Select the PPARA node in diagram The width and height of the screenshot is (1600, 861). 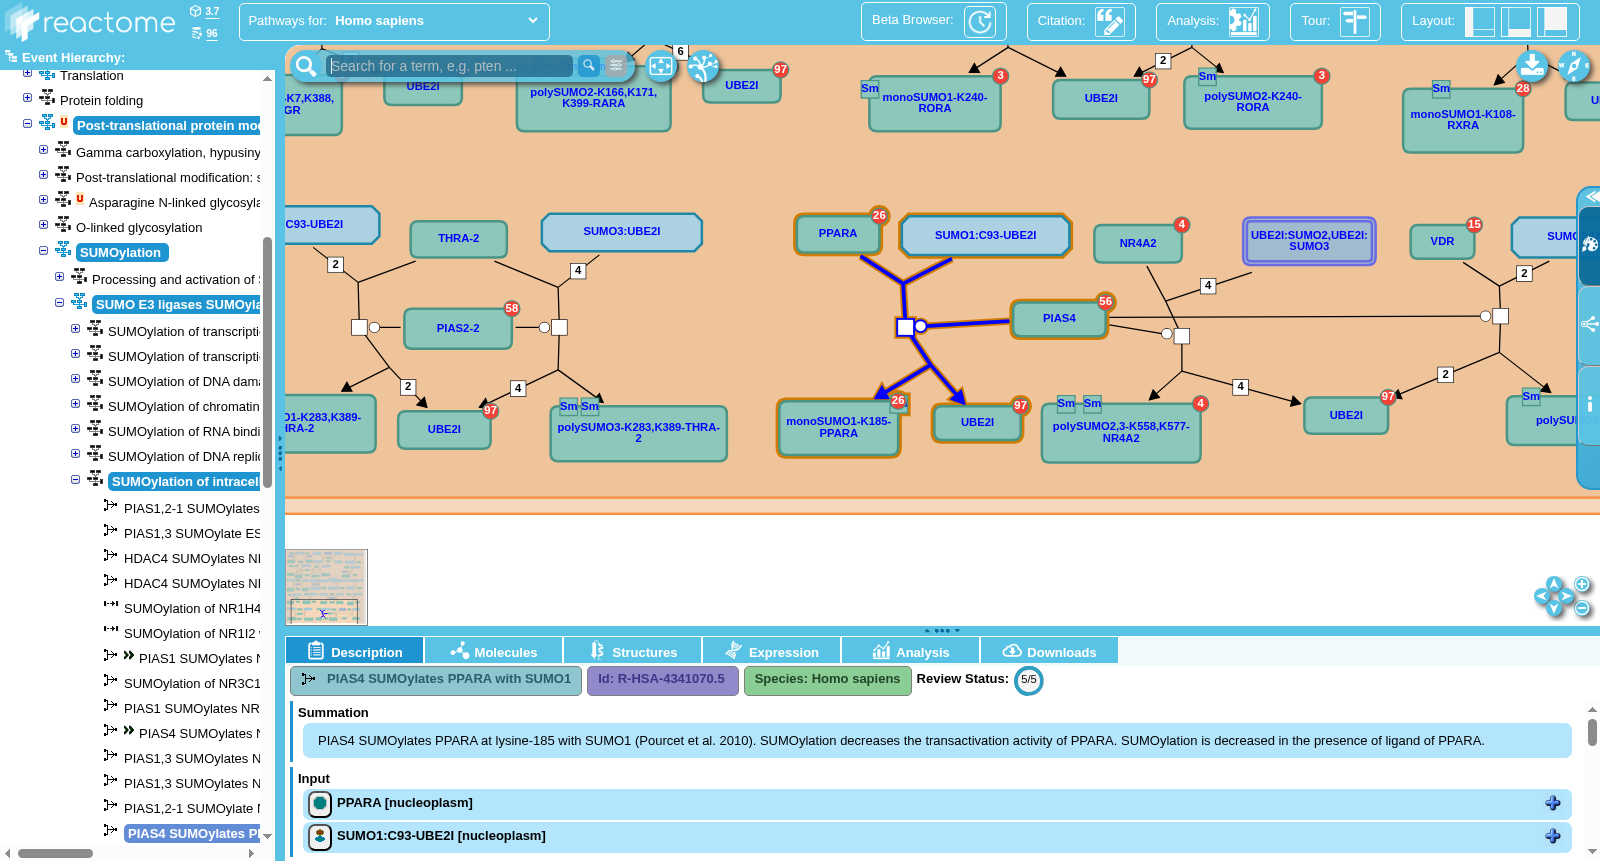pos(837,234)
